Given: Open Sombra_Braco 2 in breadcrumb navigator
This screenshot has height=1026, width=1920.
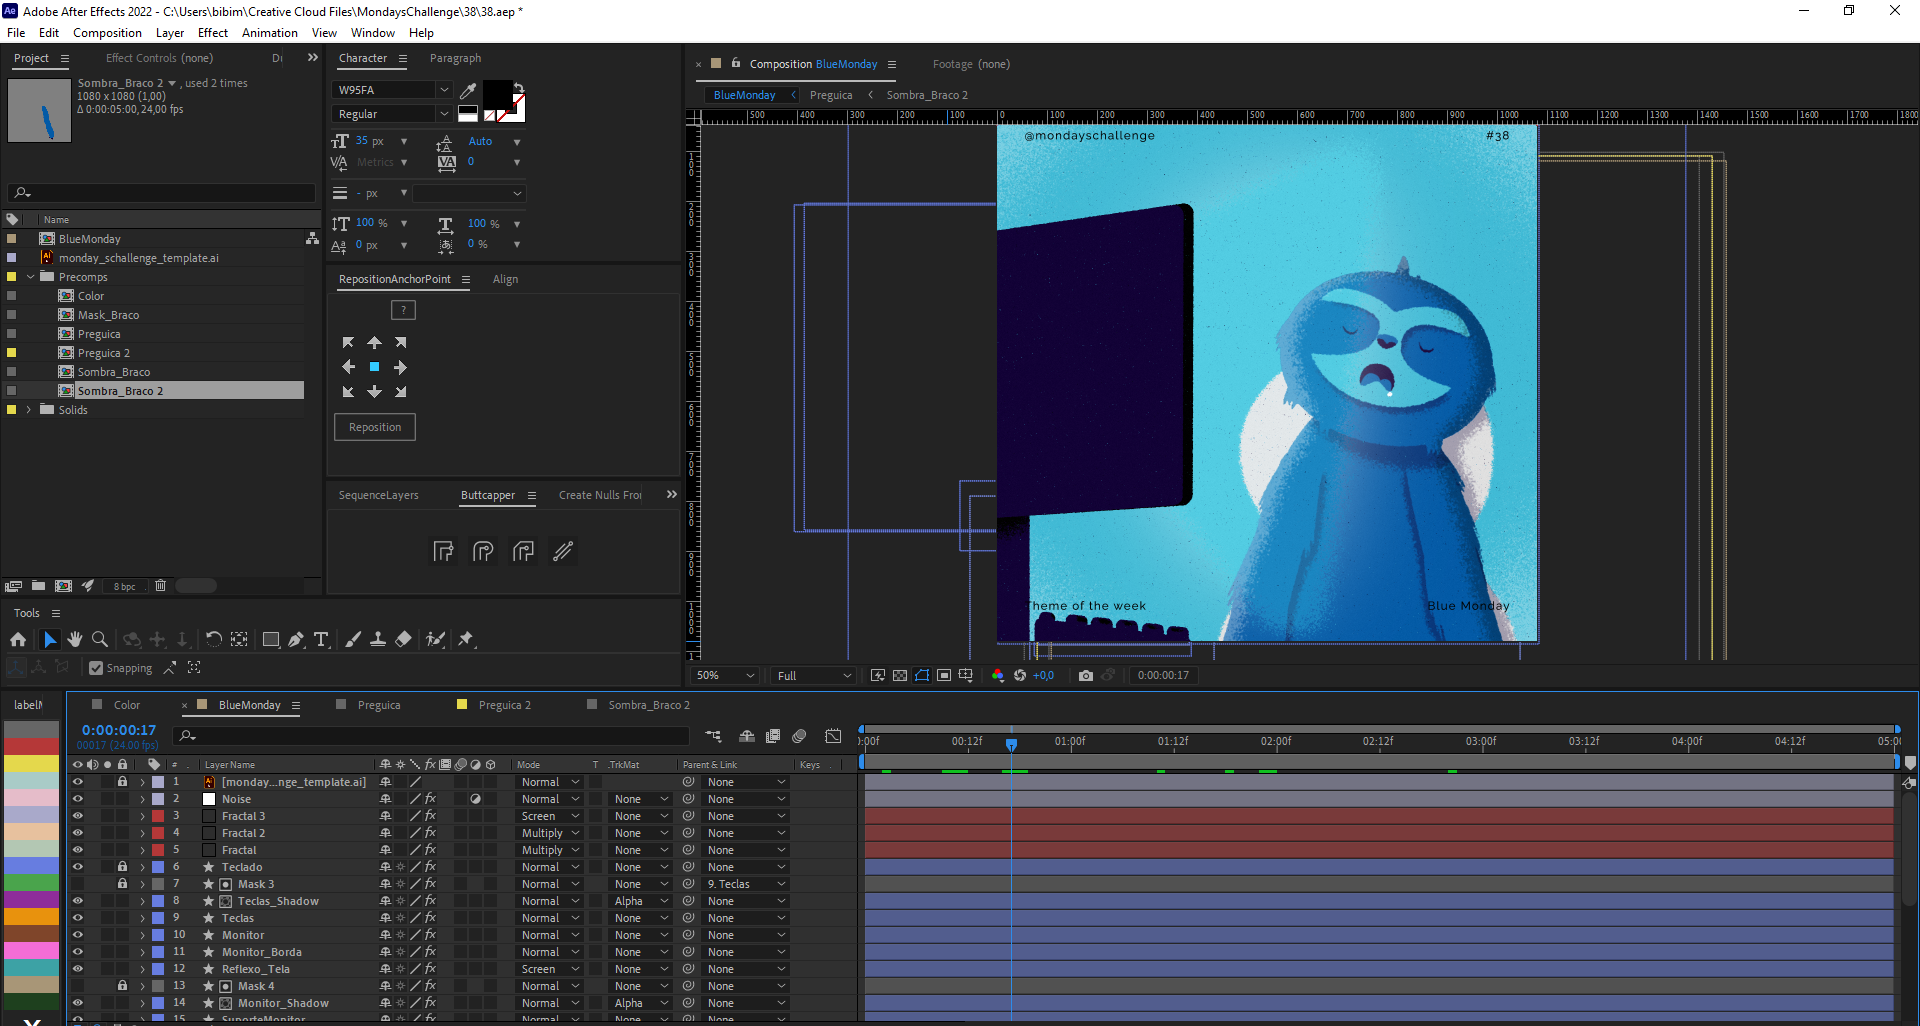Looking at the screenshot, I should [x=927, y=95].
